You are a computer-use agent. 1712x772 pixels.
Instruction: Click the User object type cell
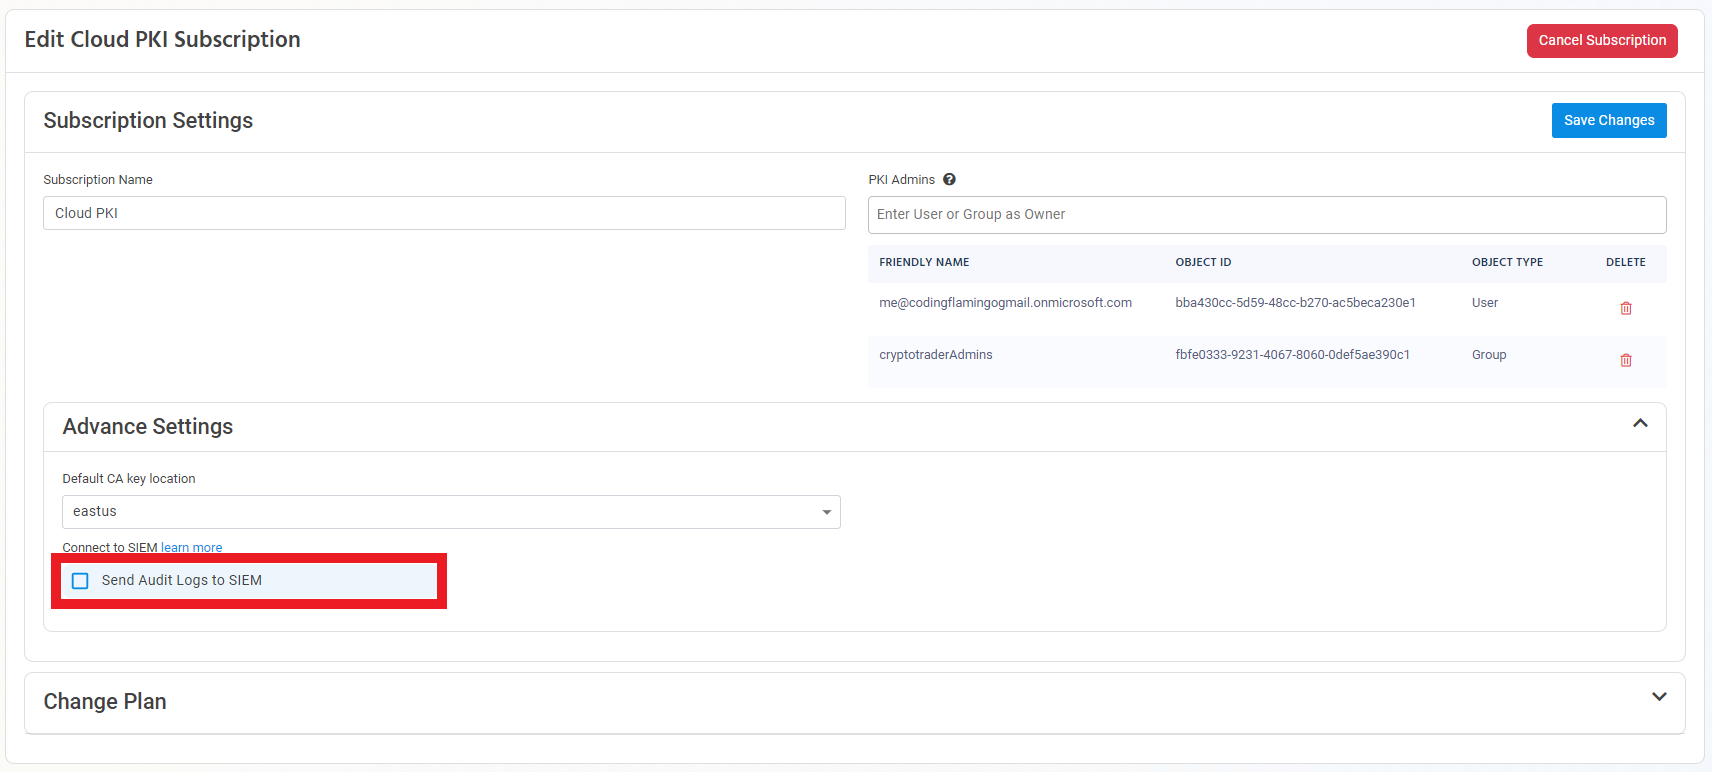(x=1485, y=303)
